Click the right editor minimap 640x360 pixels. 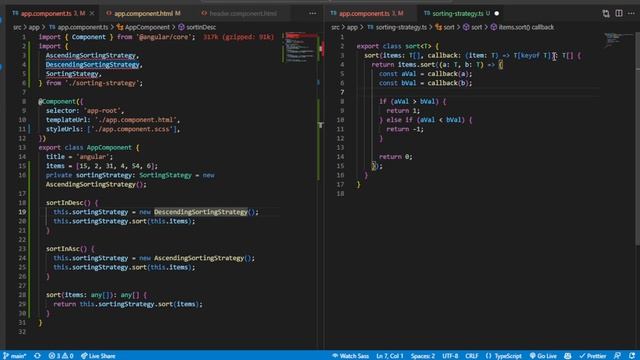point(618,39)
